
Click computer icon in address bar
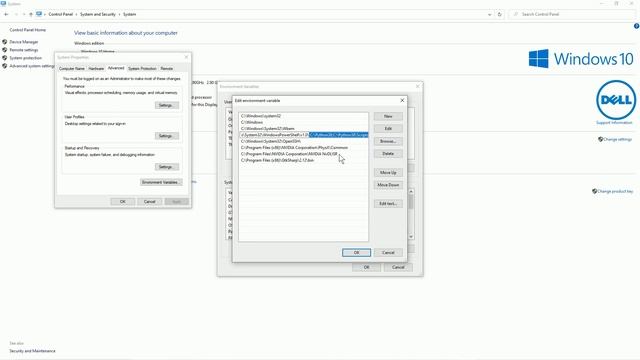pos(39,14)
